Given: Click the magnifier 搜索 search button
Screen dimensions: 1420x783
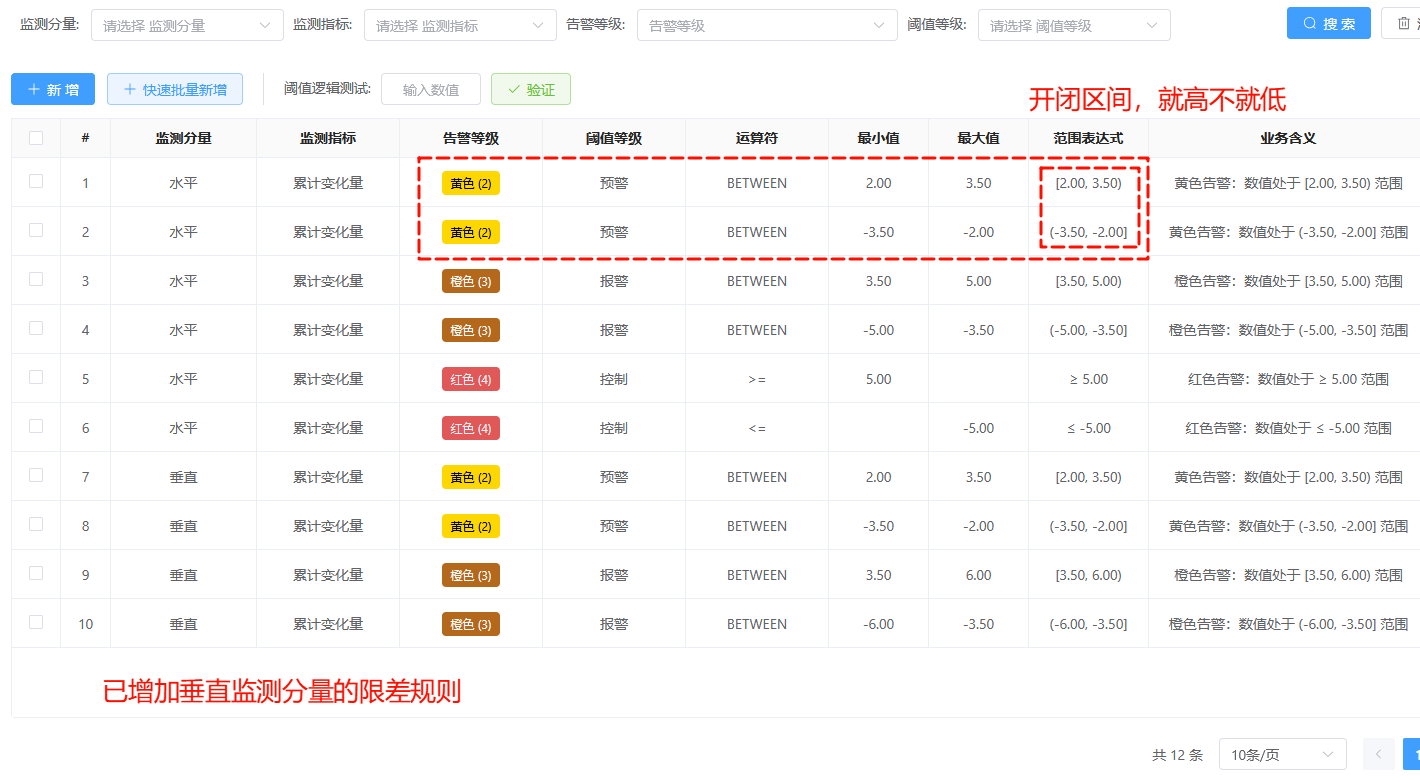Looking at the screenshot, I should (x=1328, y=24).
